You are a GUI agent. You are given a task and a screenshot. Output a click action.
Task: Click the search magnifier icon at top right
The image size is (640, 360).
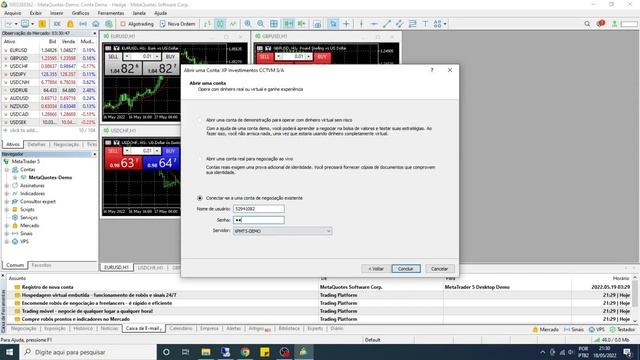click(587, 24)
